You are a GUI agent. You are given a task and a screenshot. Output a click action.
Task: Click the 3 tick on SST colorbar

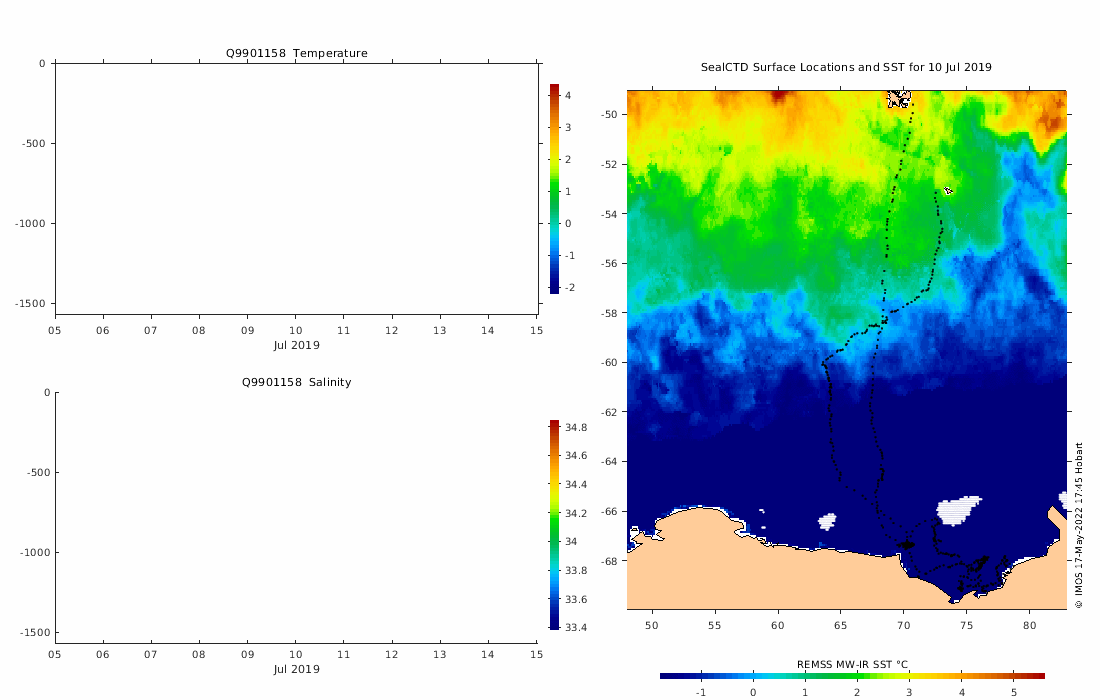tap(909, 692)
